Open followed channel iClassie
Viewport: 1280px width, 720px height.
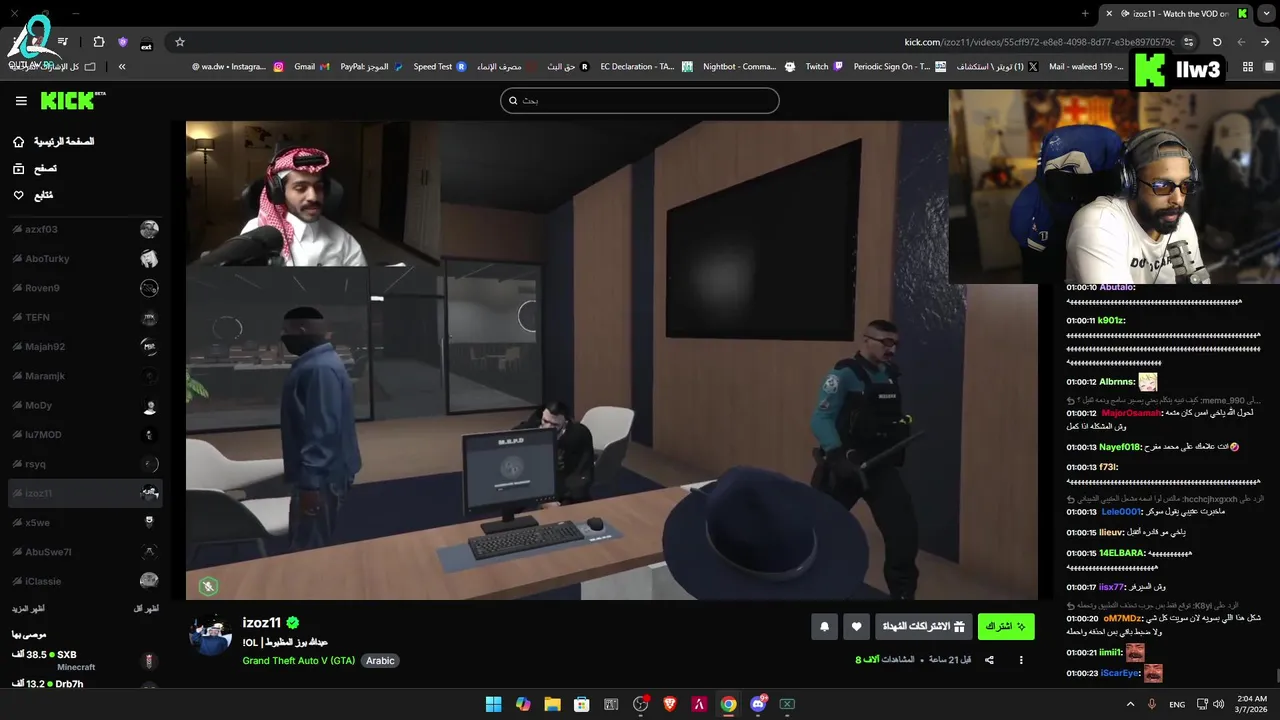85,581
